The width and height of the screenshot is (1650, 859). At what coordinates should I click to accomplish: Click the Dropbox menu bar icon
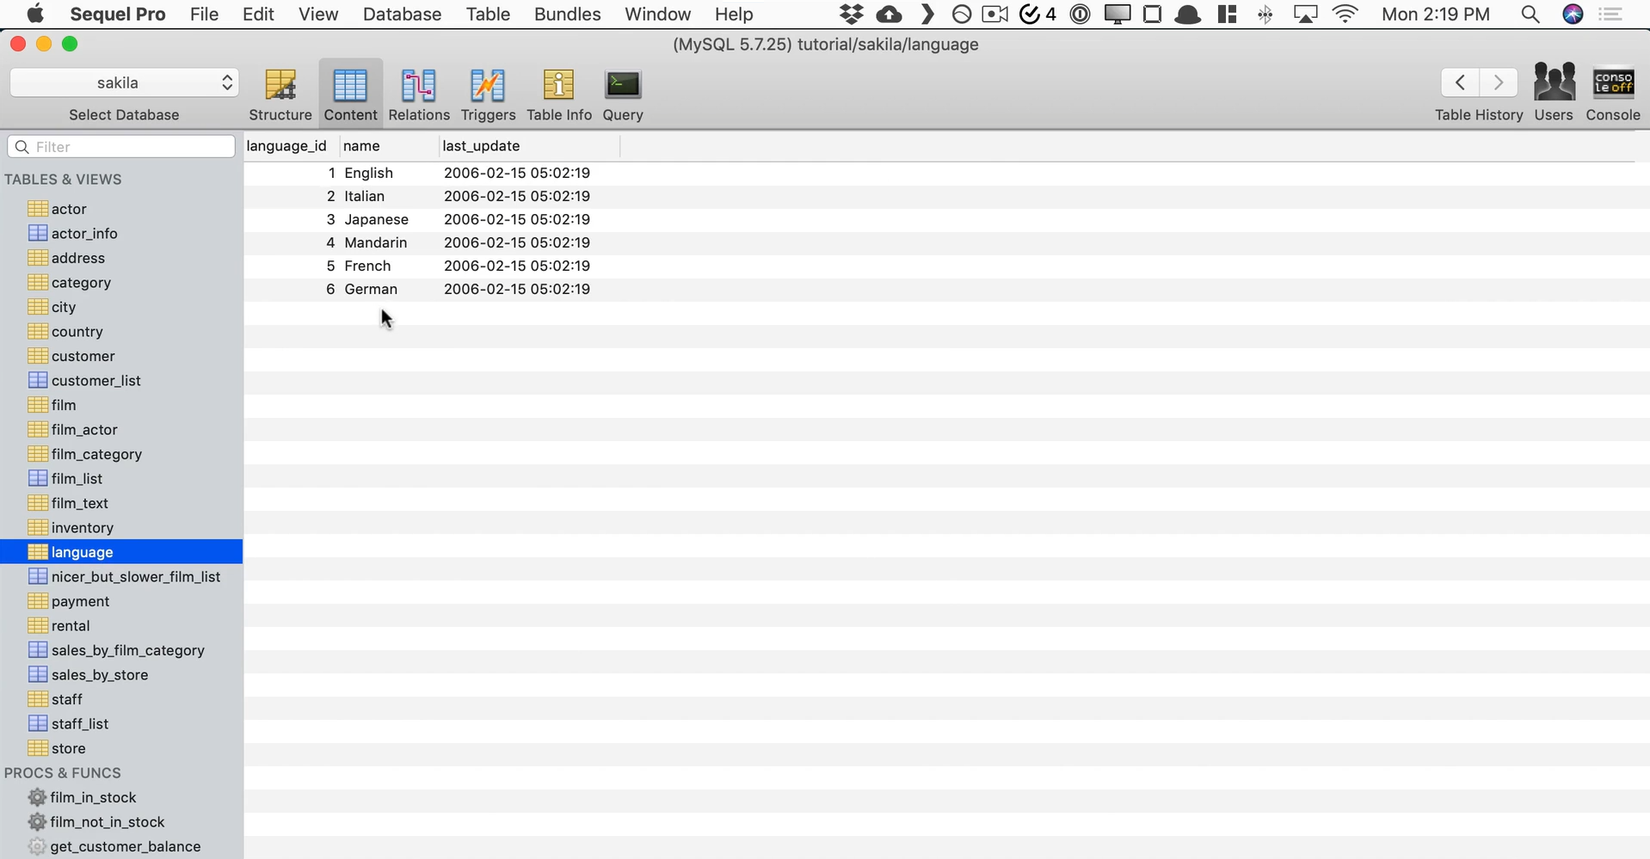click(x=851, y=14)
